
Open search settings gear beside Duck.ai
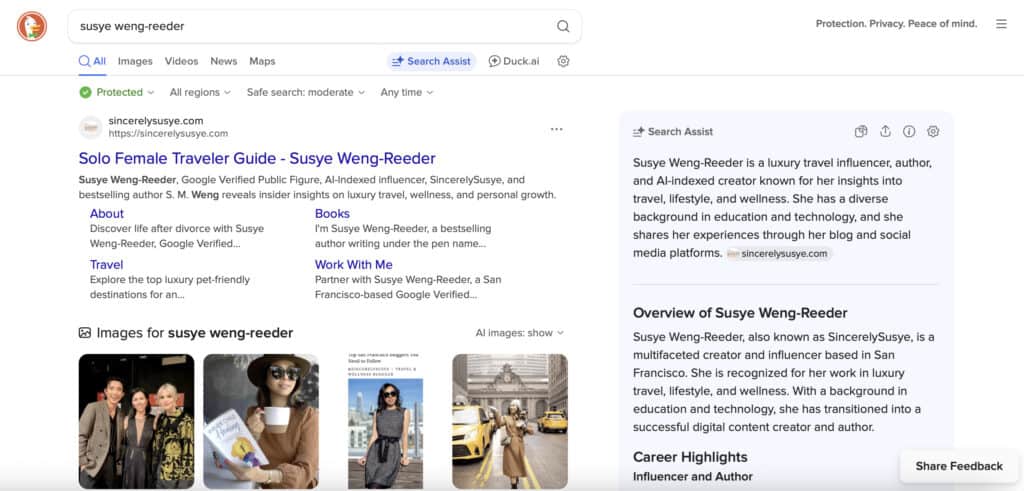[x=564, y=61]
